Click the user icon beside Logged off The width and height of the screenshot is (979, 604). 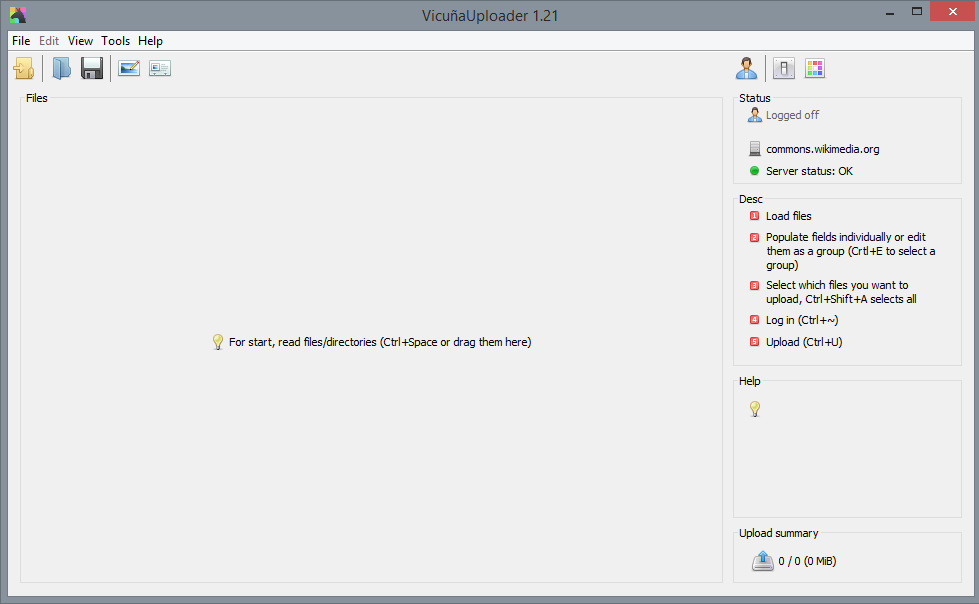tap(755, 115)
